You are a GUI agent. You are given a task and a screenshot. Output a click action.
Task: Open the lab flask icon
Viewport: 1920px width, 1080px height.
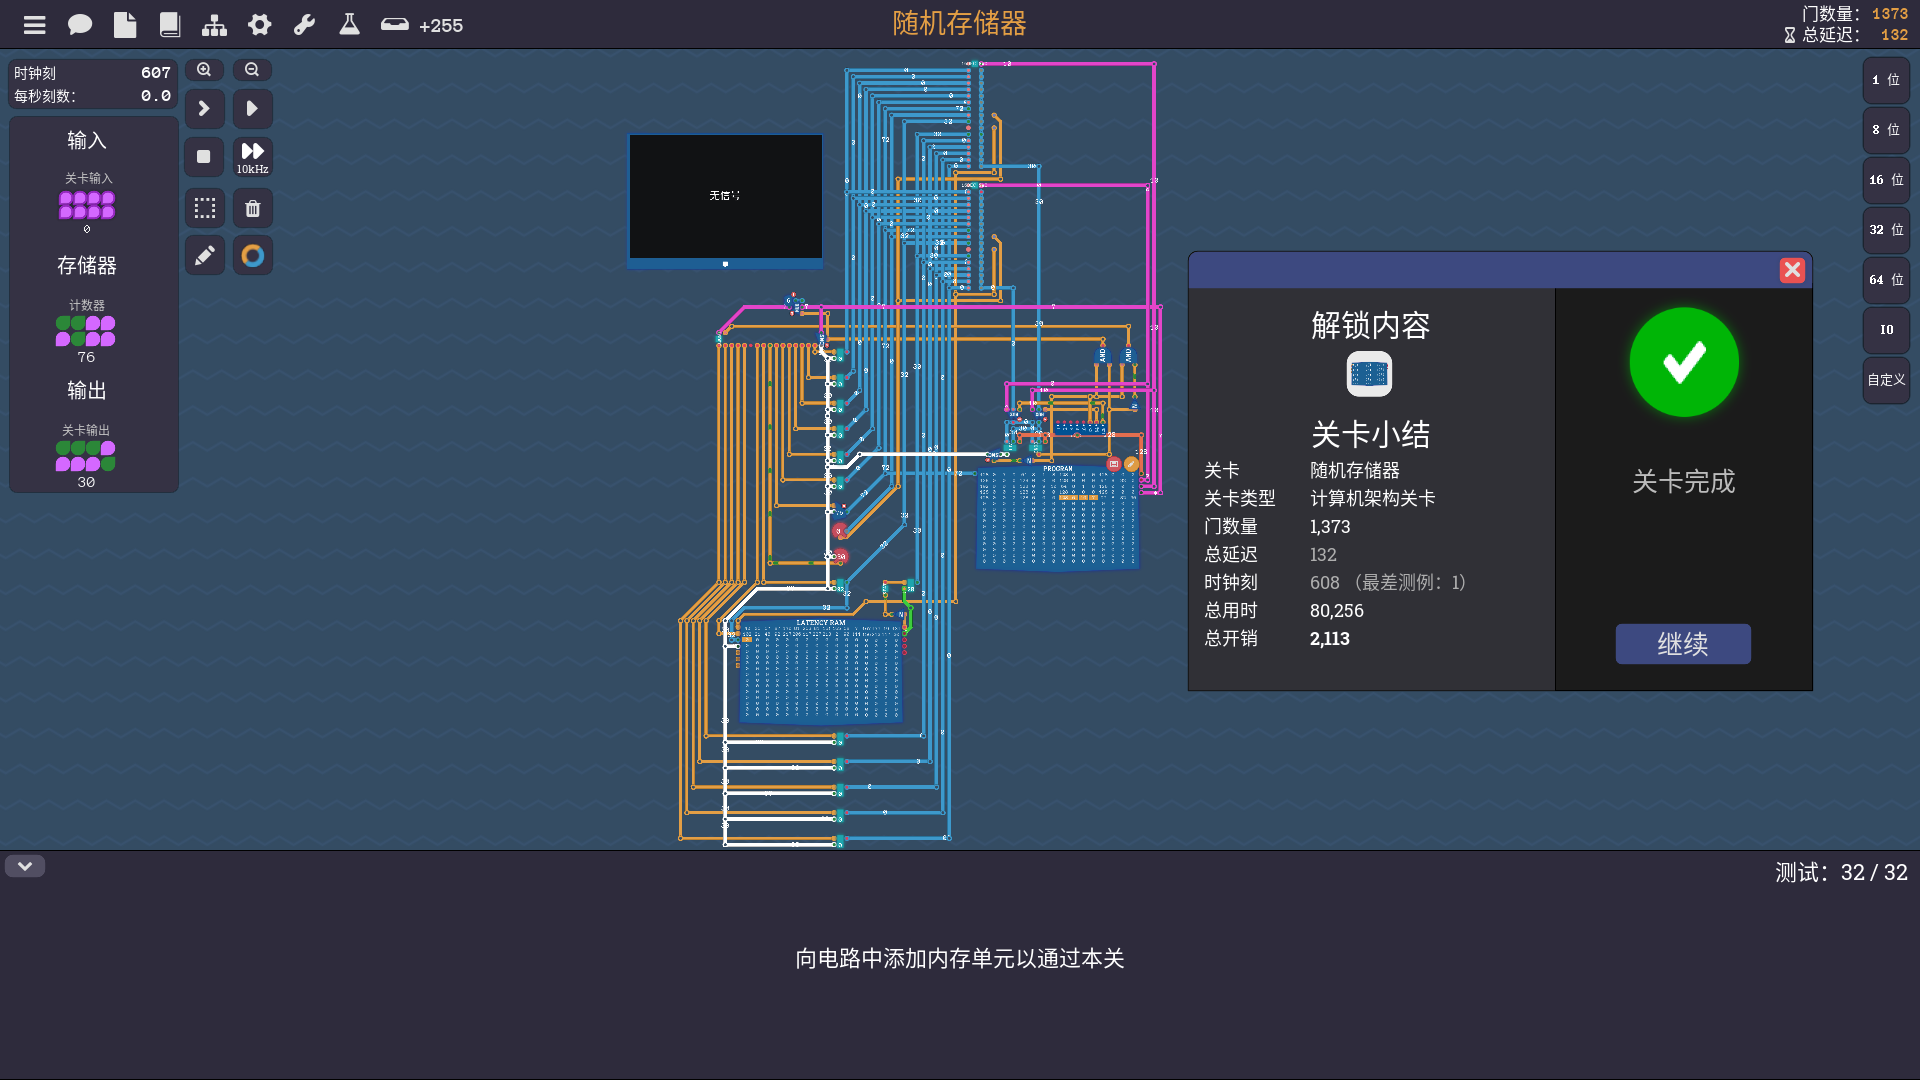(x=349, y=25)
